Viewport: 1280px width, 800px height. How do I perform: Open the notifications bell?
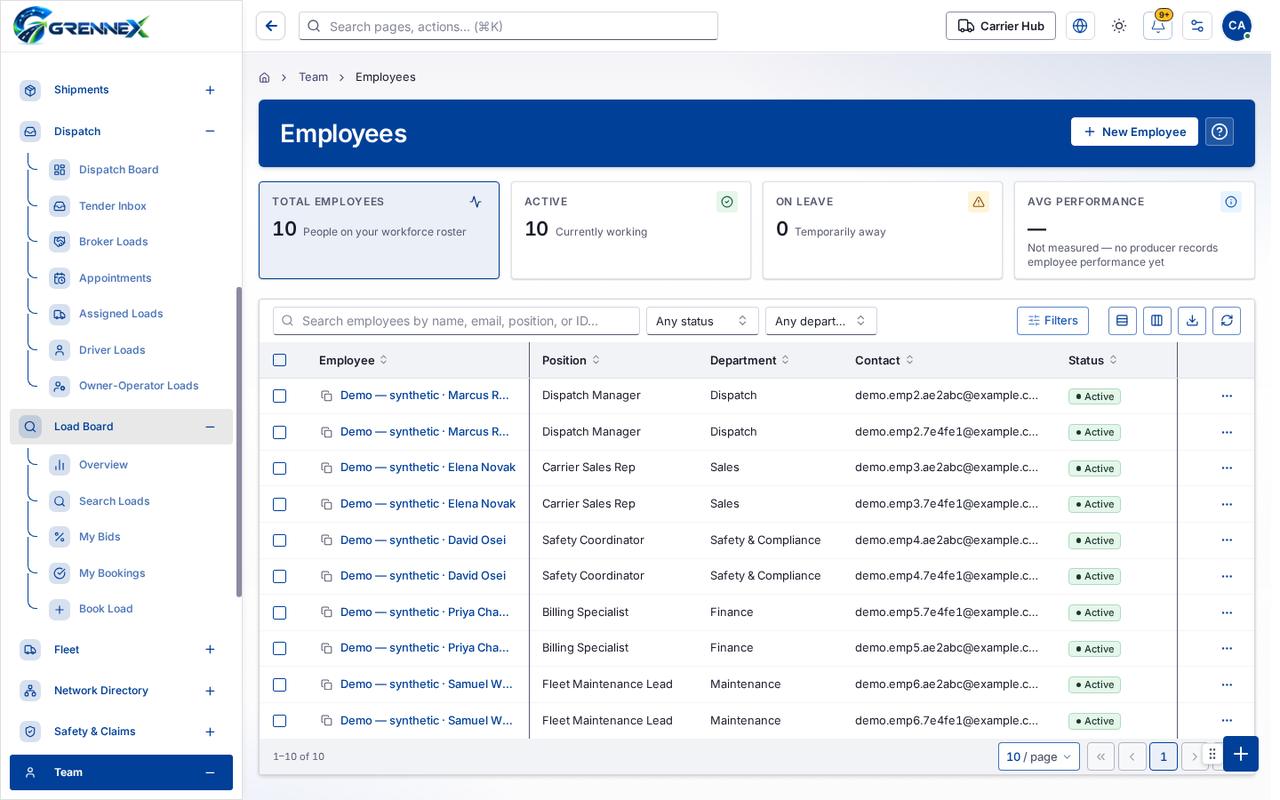(1158, 26)
